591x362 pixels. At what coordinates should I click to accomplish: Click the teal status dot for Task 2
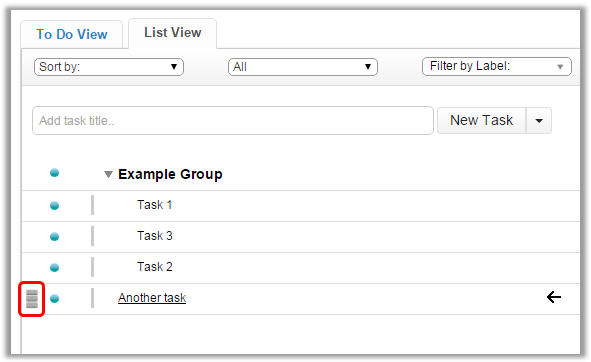click(x=55, y=267)
